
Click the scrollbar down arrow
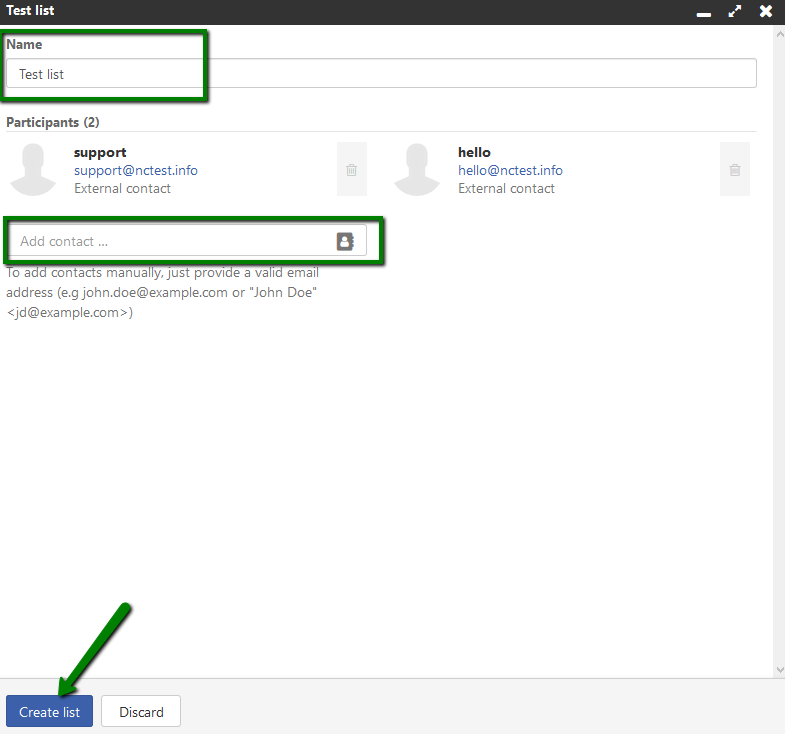point(779,669)
